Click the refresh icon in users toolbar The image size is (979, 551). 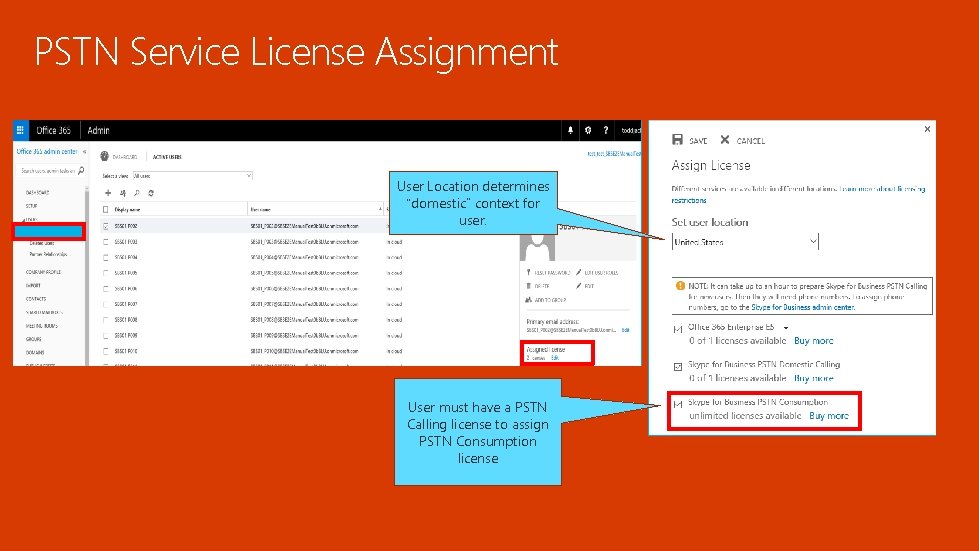coord(151,193)
